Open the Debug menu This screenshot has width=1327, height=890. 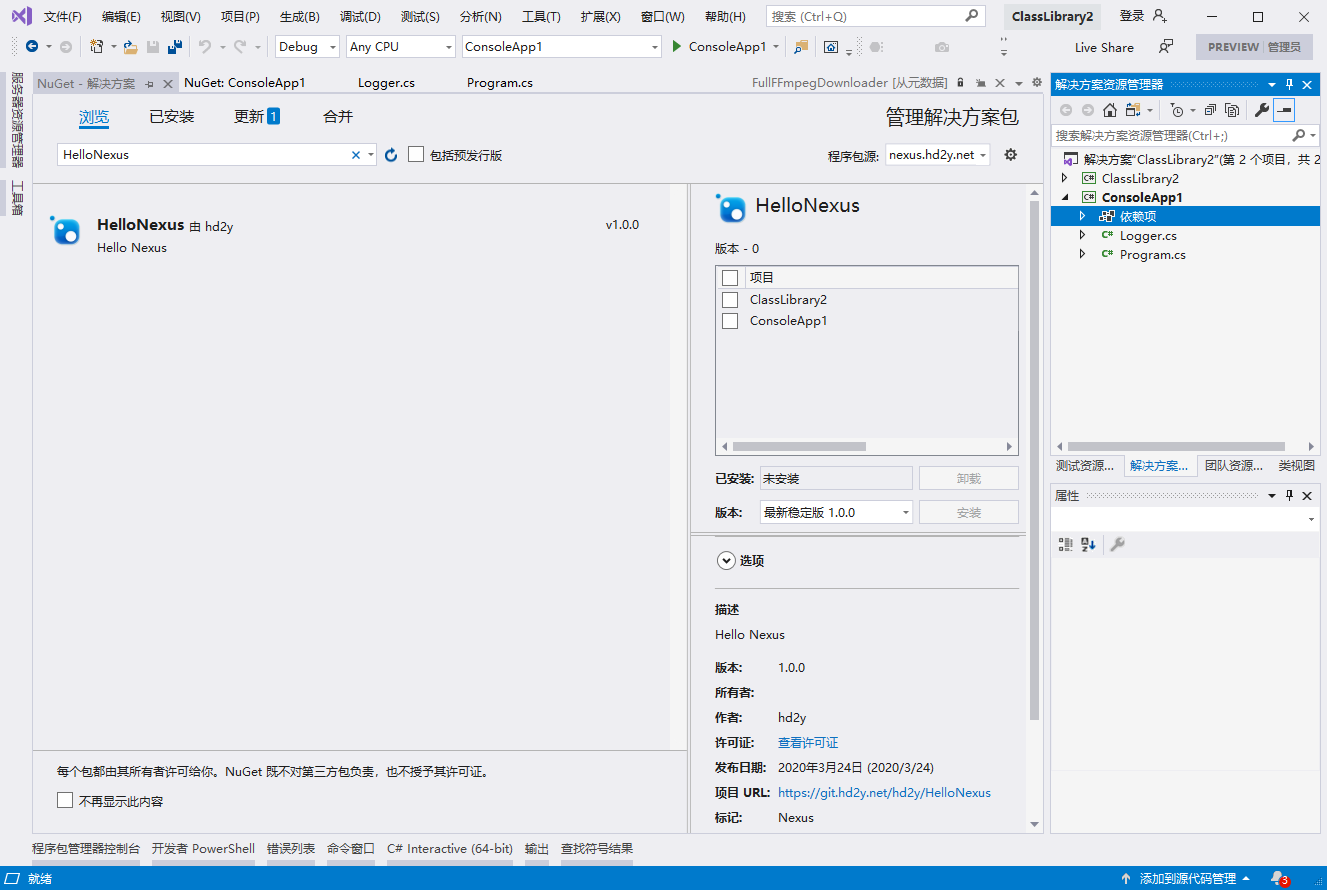coord(360,17)
